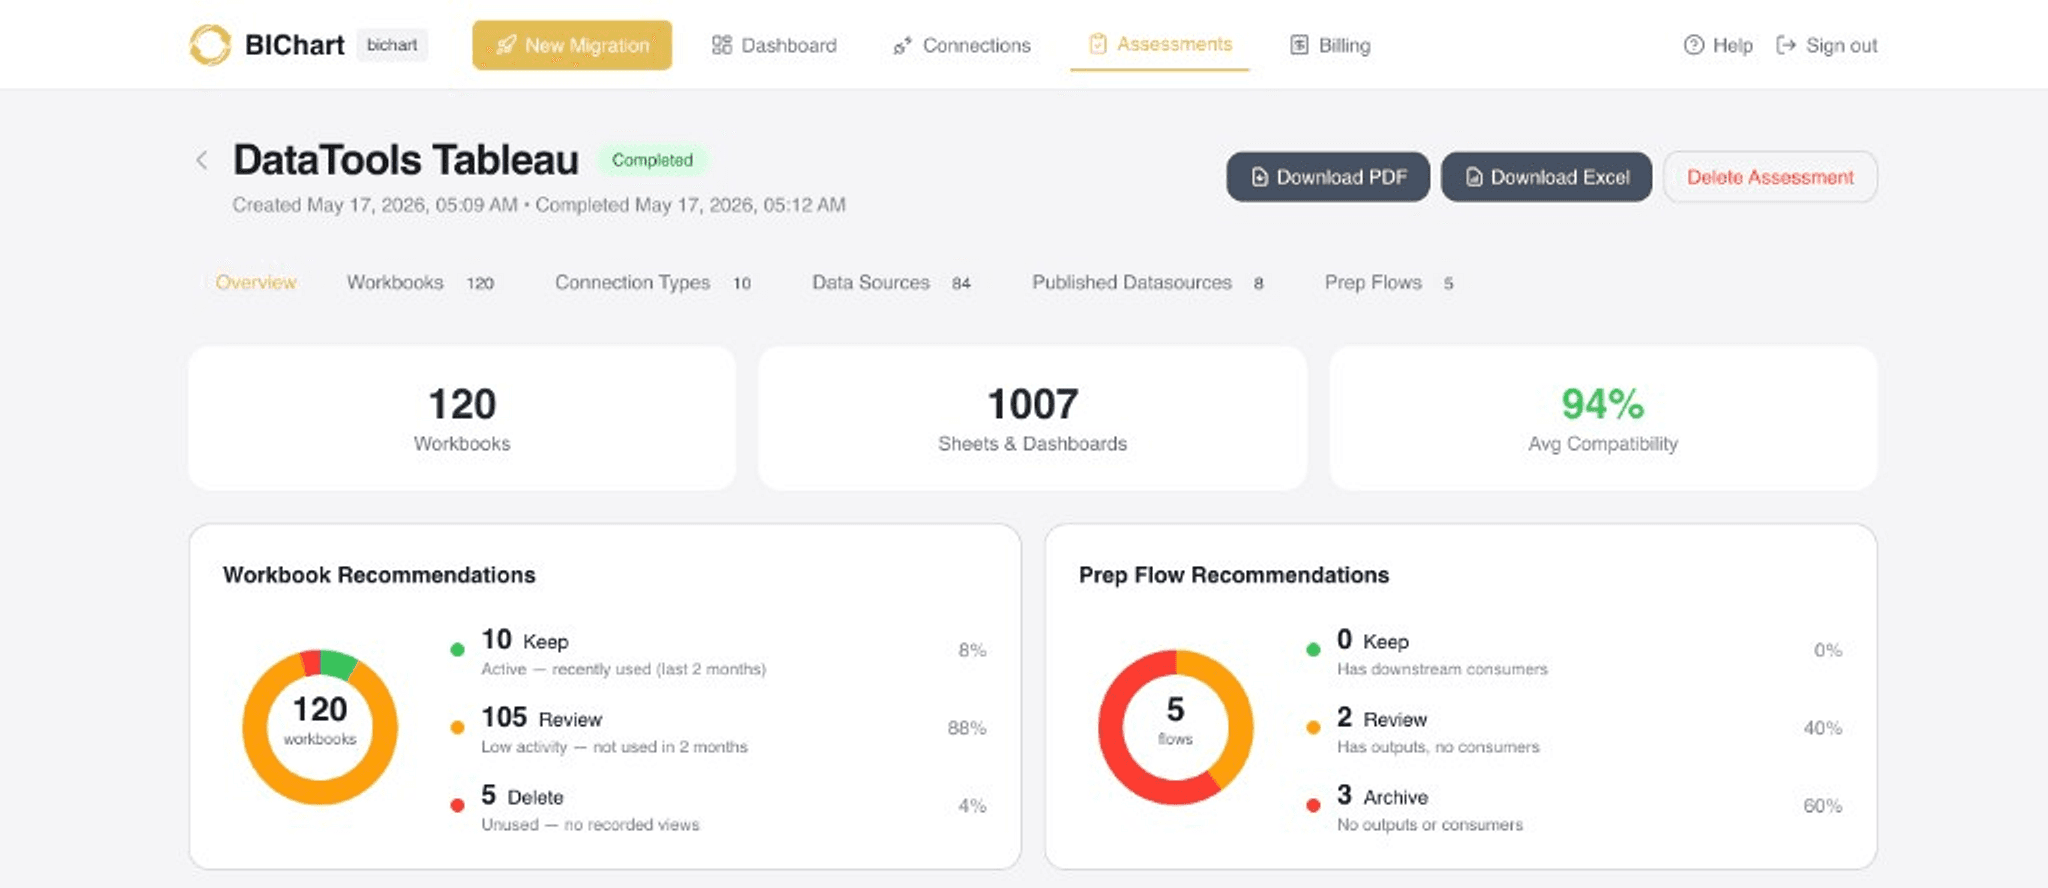The height and width of the screenshot is (888, 2048).
Task: Click the file icon in Download PDF
Action: tap(1260, 177)
